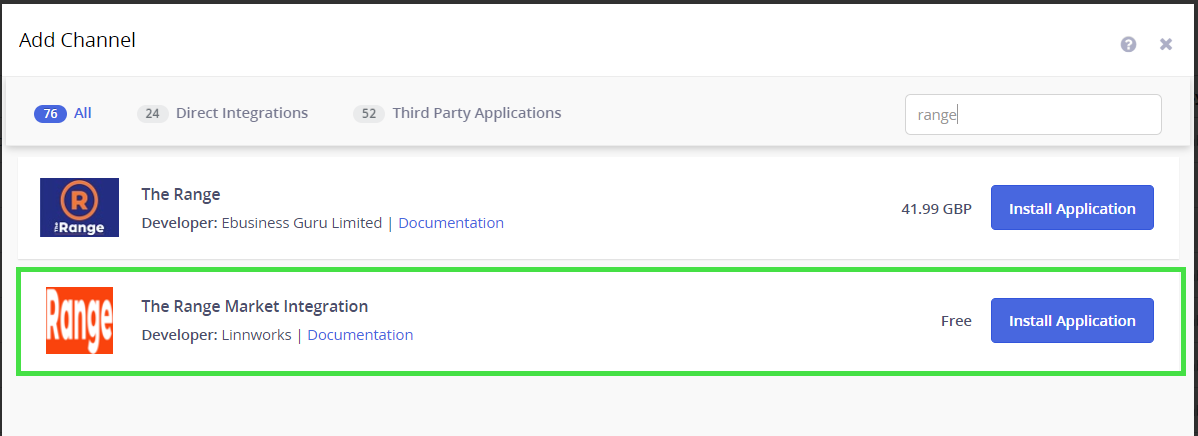Open Documentation link for Linnworks app

pos(360,335)
